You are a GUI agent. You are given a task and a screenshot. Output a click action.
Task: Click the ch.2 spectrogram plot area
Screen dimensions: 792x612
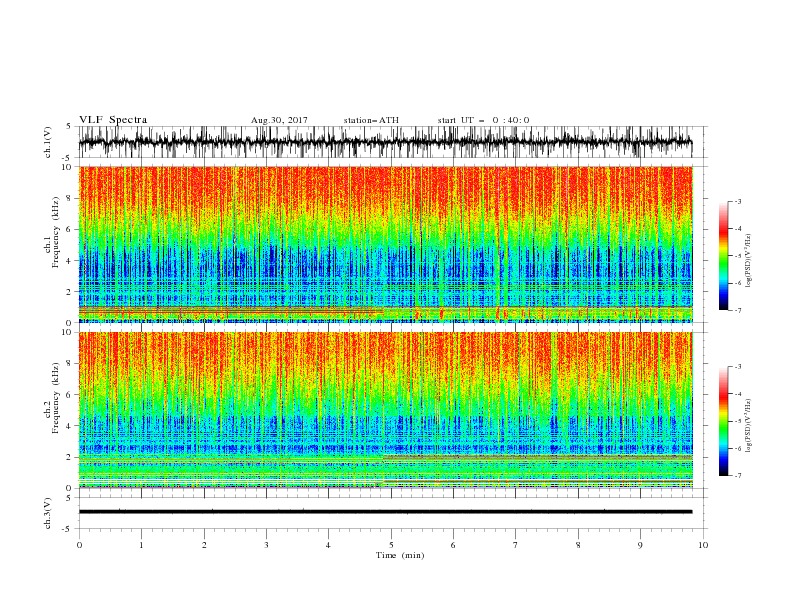386,410
